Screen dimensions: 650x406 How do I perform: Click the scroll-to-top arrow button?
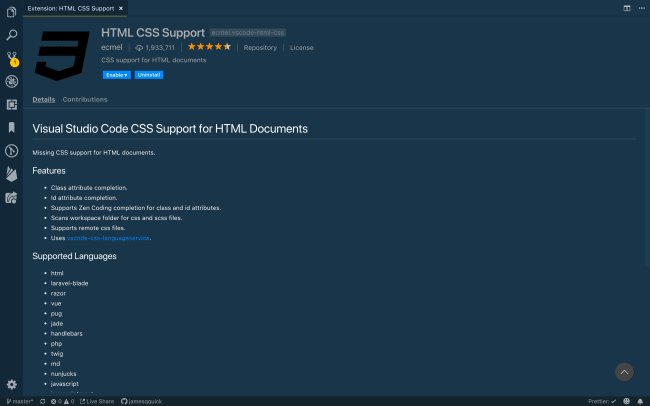coord(624,372)
